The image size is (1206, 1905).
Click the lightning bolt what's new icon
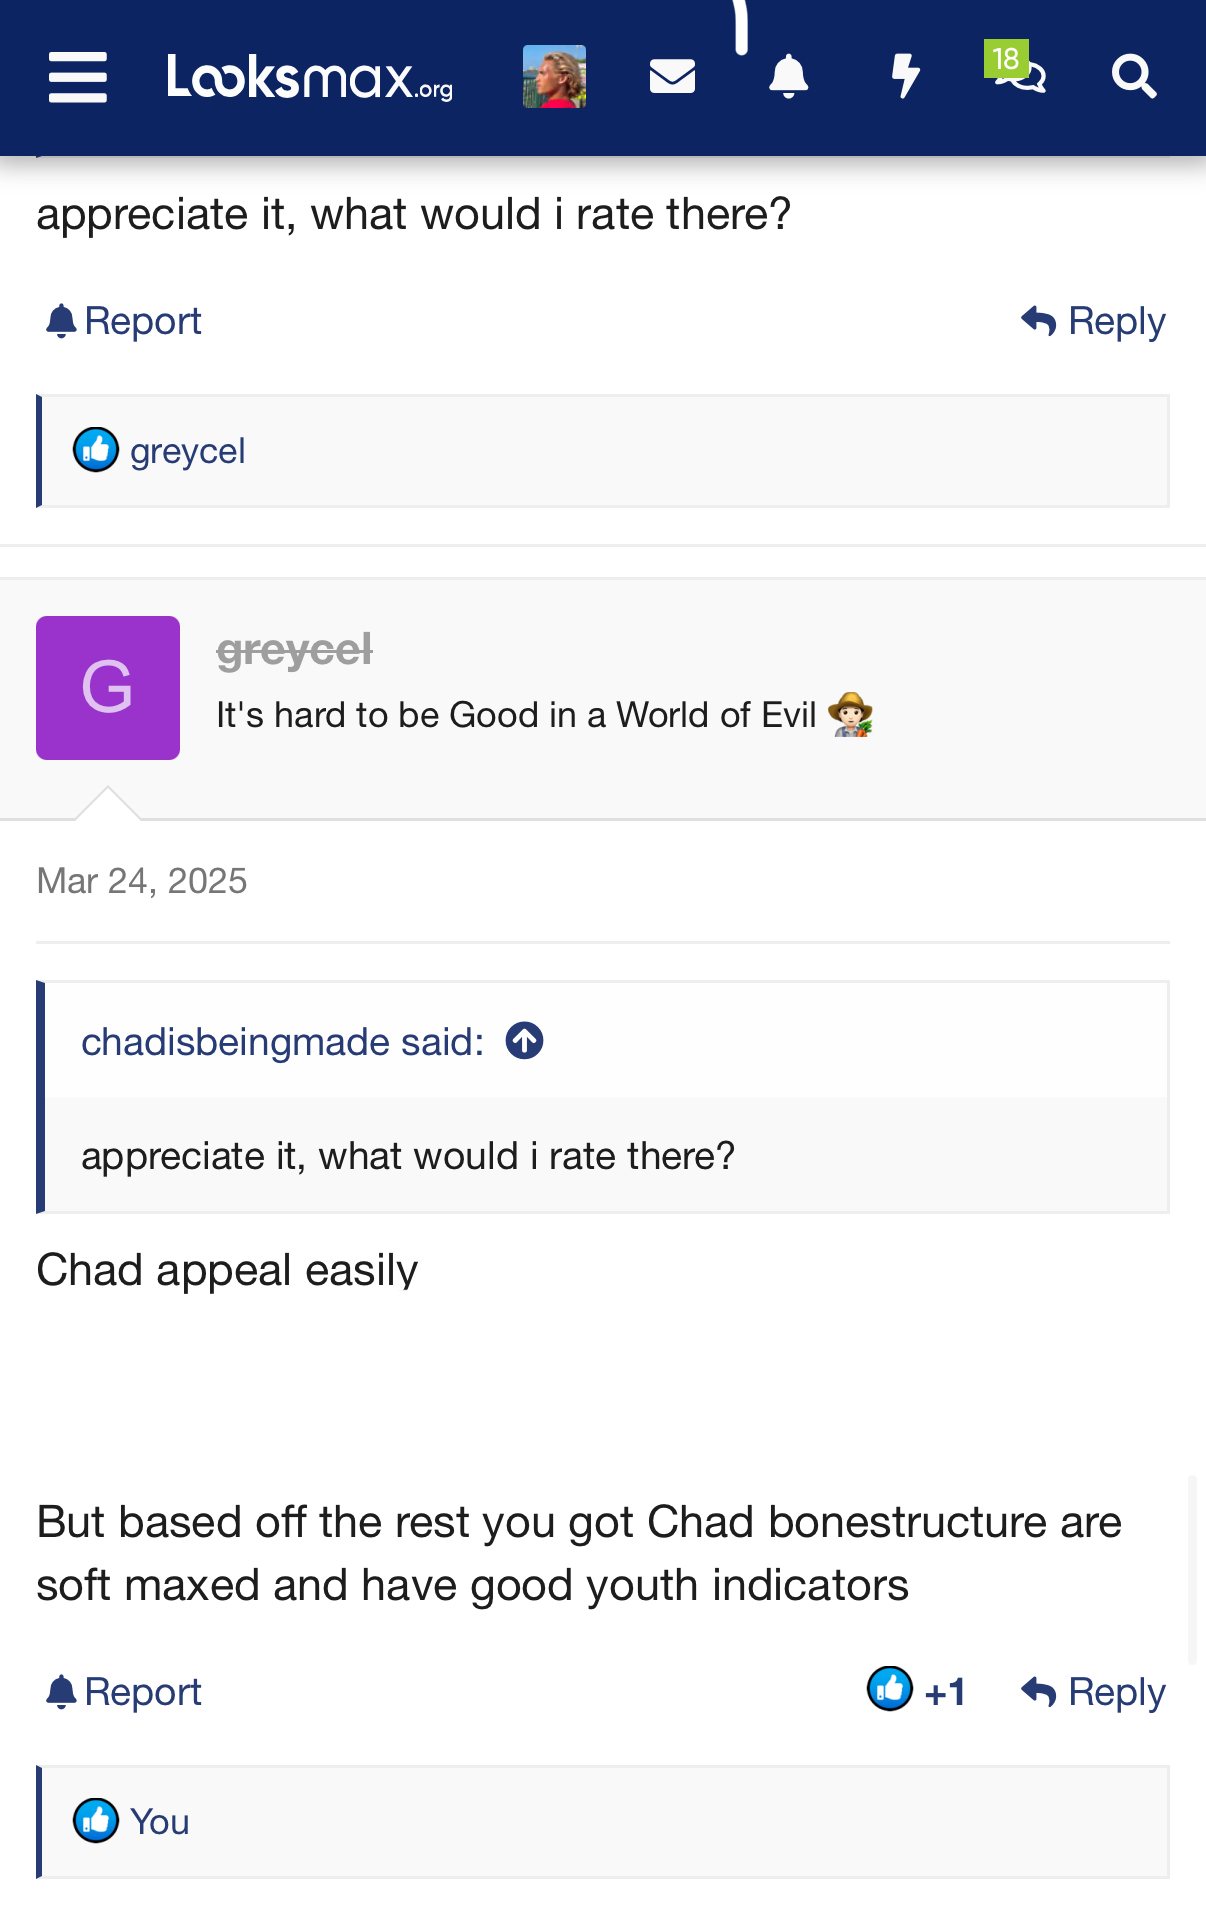click(x=905, y=77)
